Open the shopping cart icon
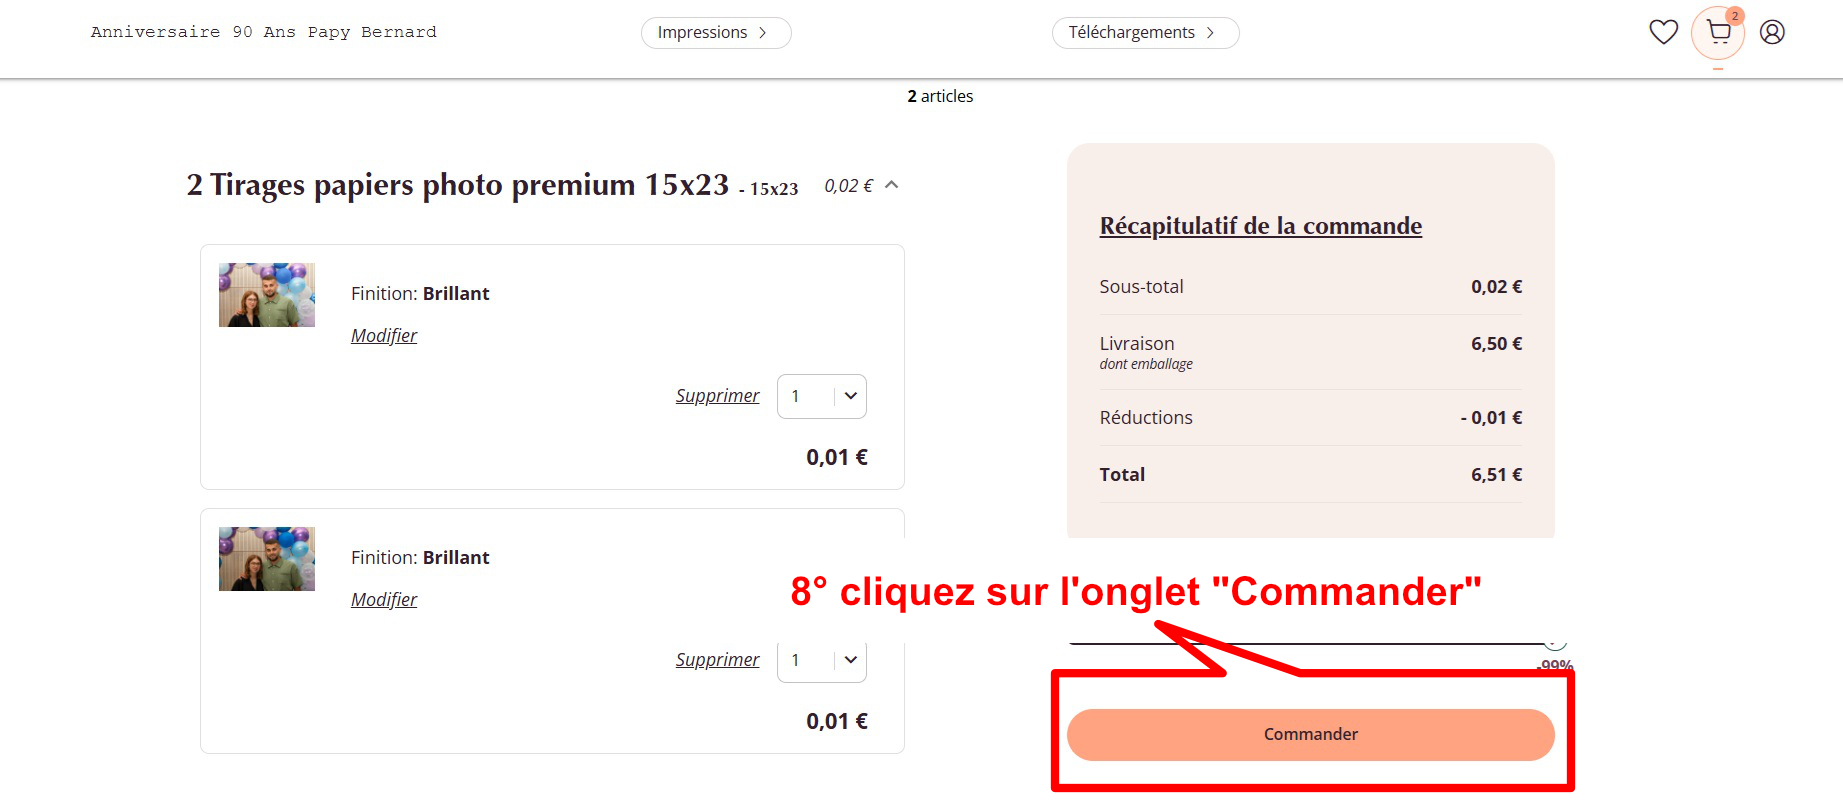Image resolution: width=1843 pixels, height=808 pixels. coord(1718,33)
